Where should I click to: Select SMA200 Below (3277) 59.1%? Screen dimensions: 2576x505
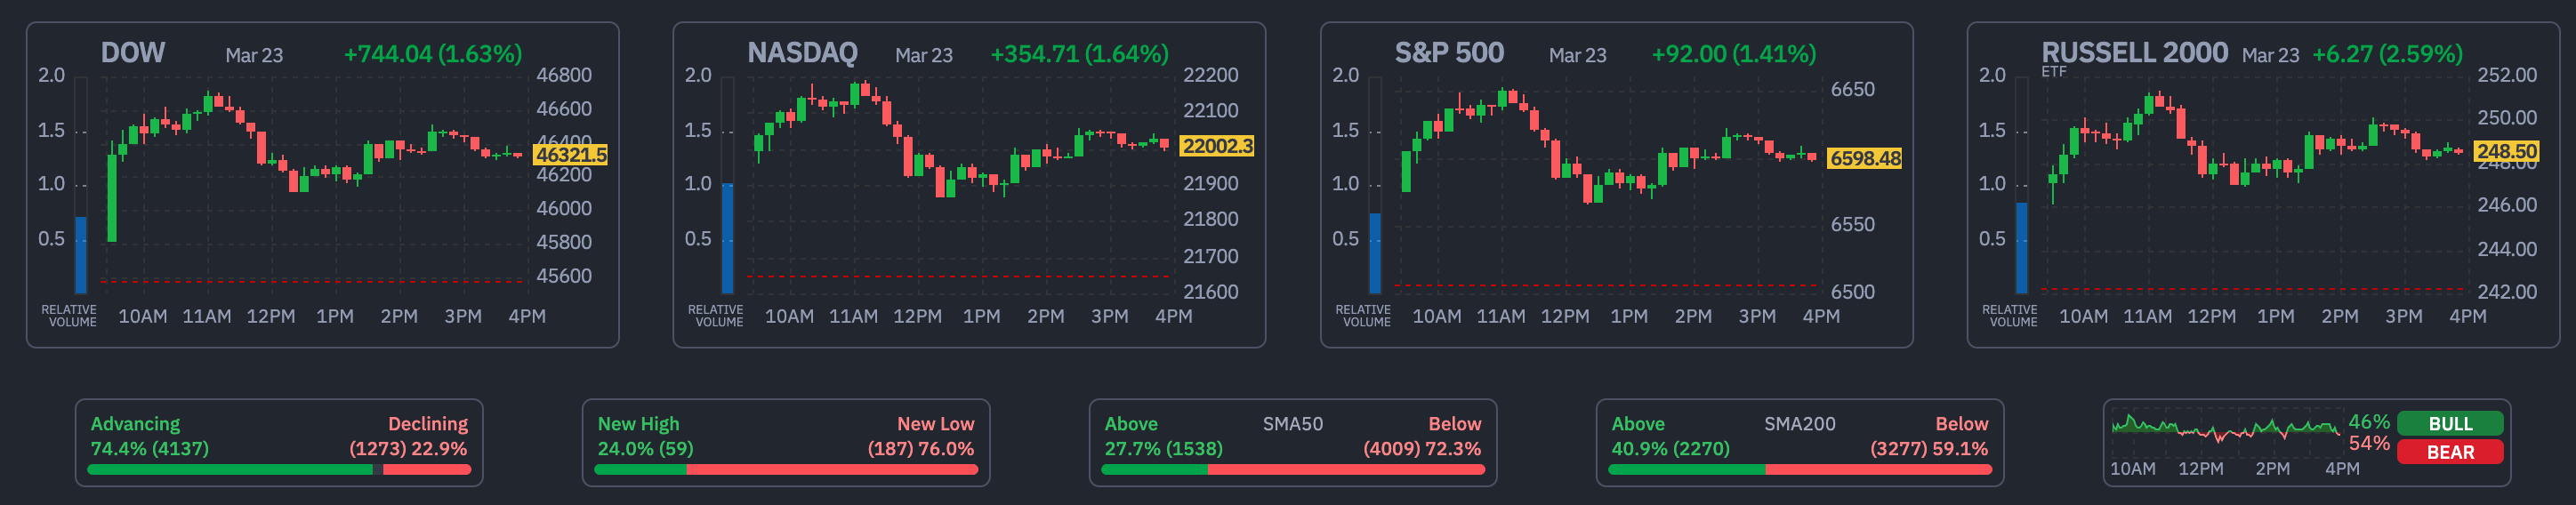1929,436
